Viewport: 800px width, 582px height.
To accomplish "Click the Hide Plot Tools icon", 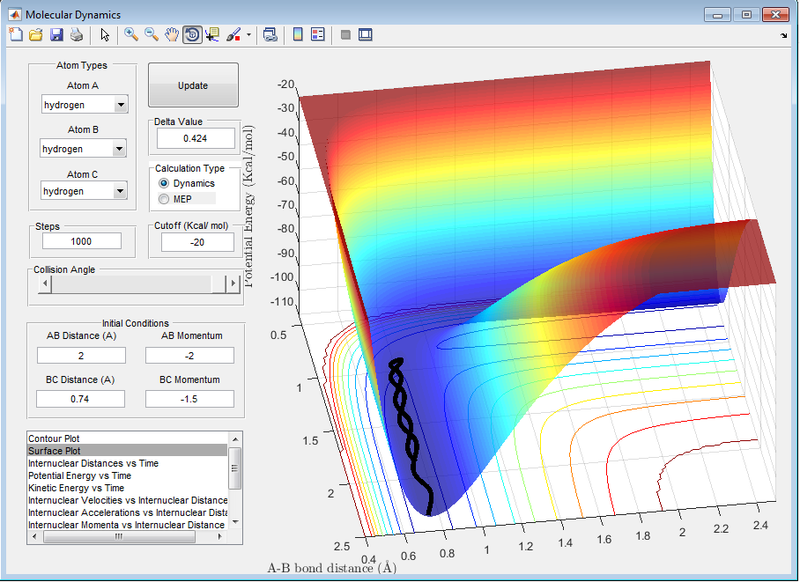I will [345, 35].
